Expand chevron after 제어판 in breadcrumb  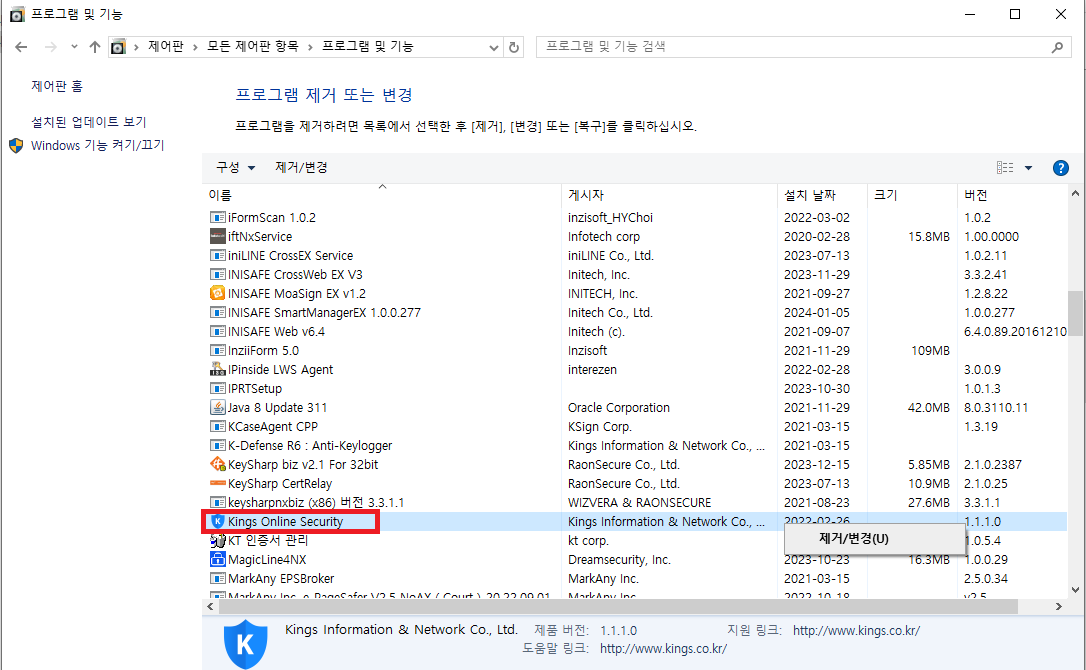(x=195, y=46)
